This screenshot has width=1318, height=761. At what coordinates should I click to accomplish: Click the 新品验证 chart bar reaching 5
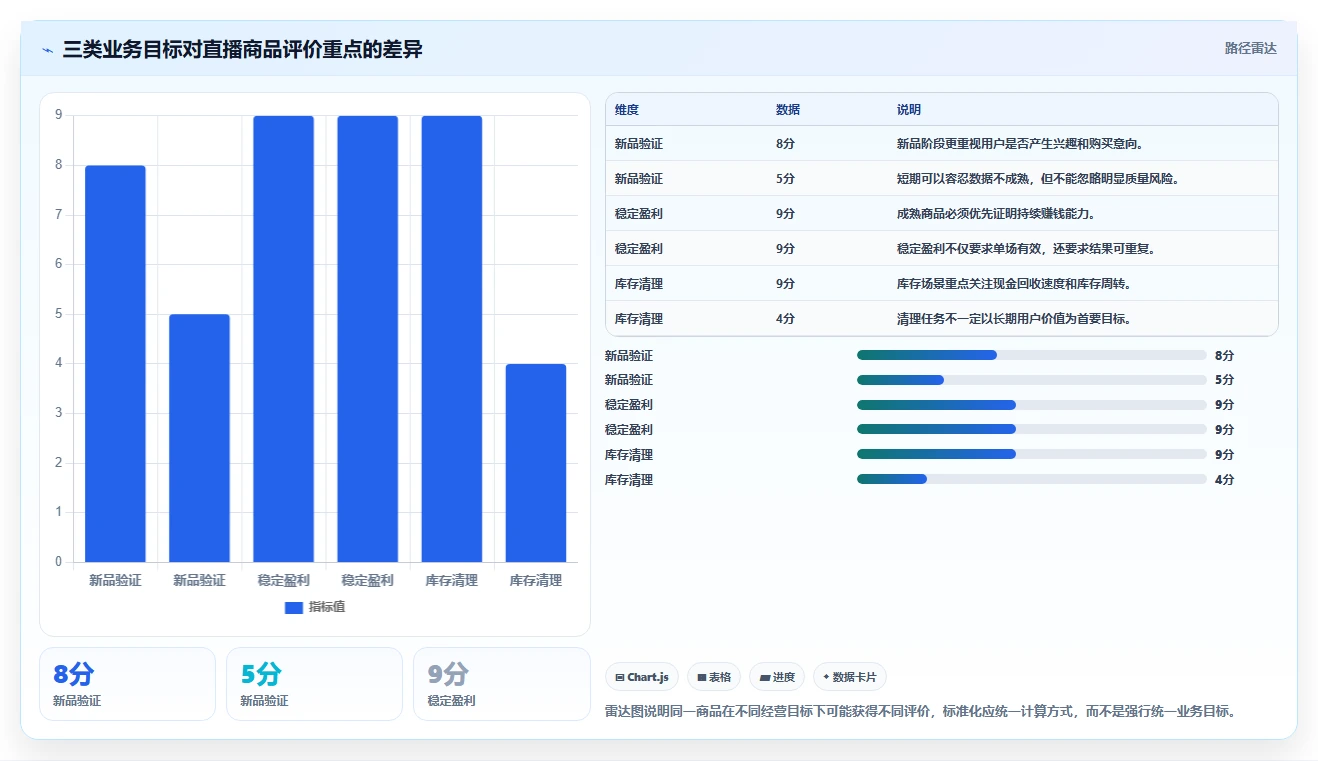click(x=199, y=438)
